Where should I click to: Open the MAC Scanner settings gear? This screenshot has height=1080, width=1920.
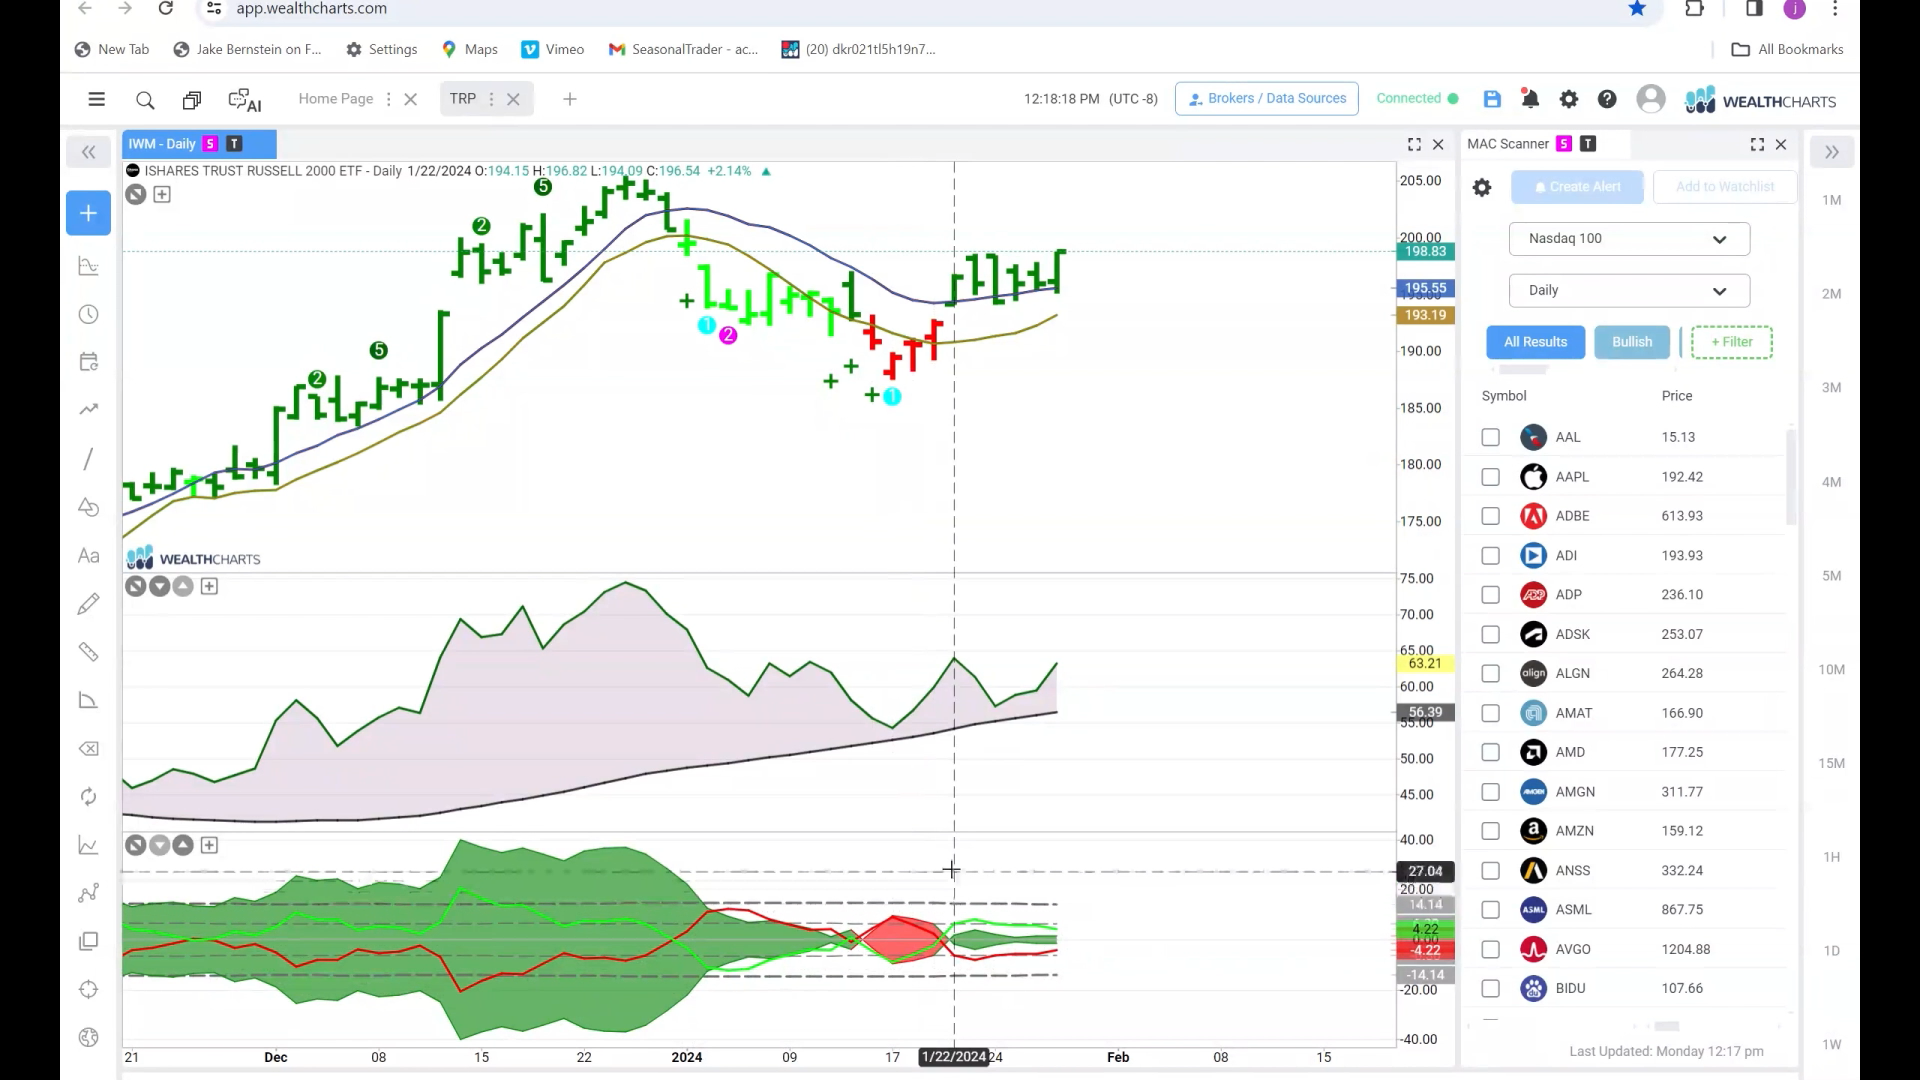[1482, 187]
